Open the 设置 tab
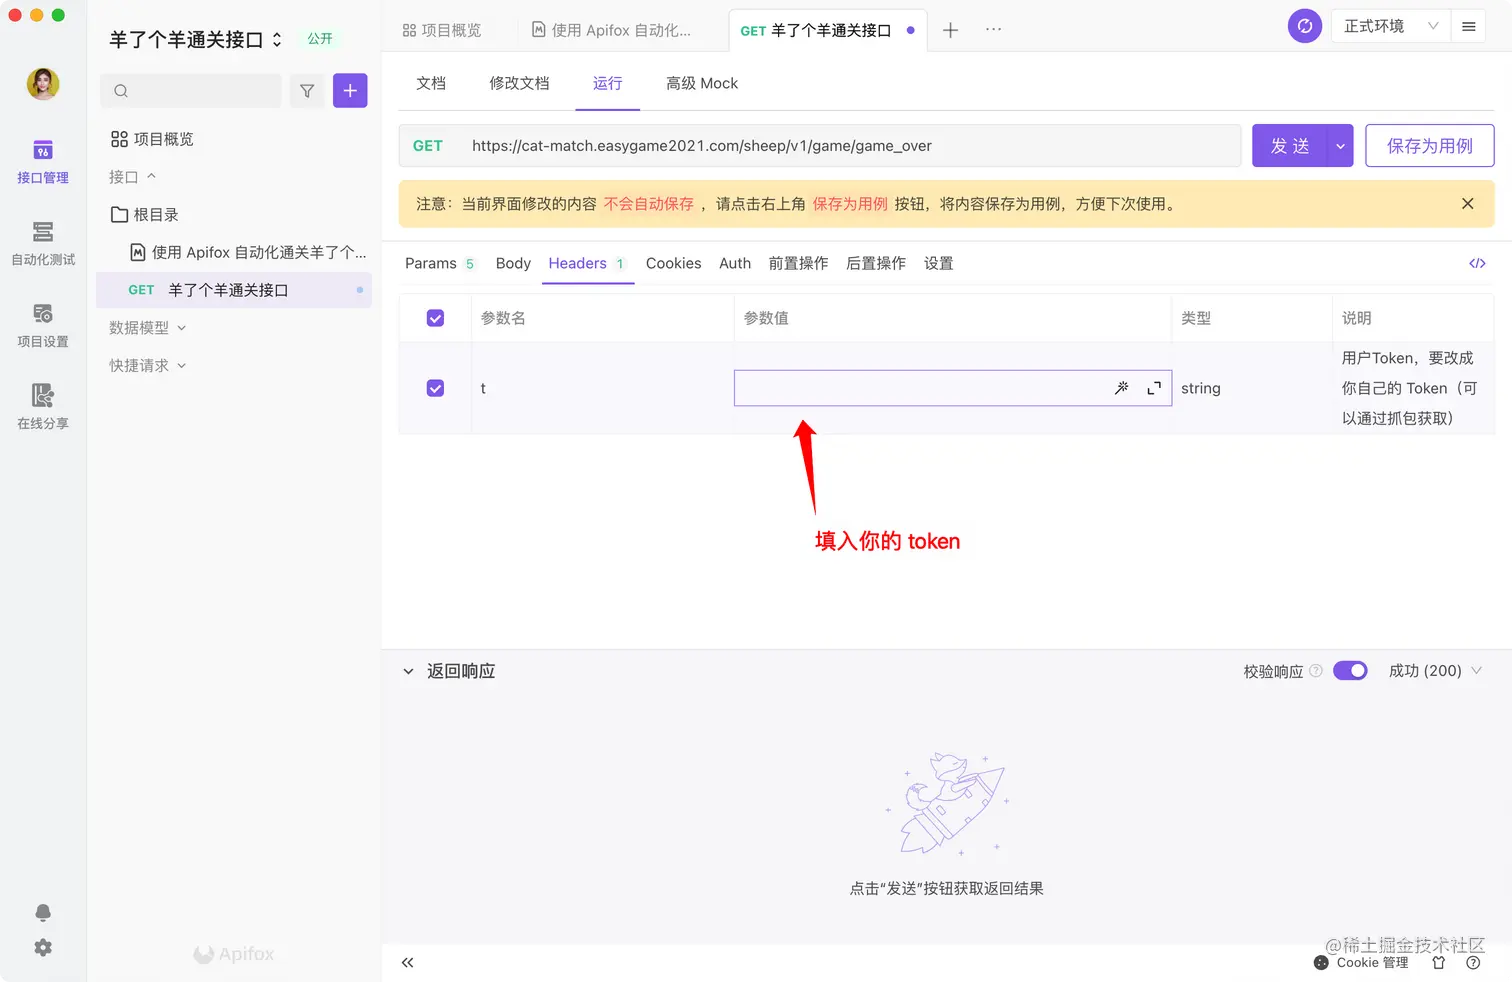Screen dimensions: 1512x982 pos(938,264)
